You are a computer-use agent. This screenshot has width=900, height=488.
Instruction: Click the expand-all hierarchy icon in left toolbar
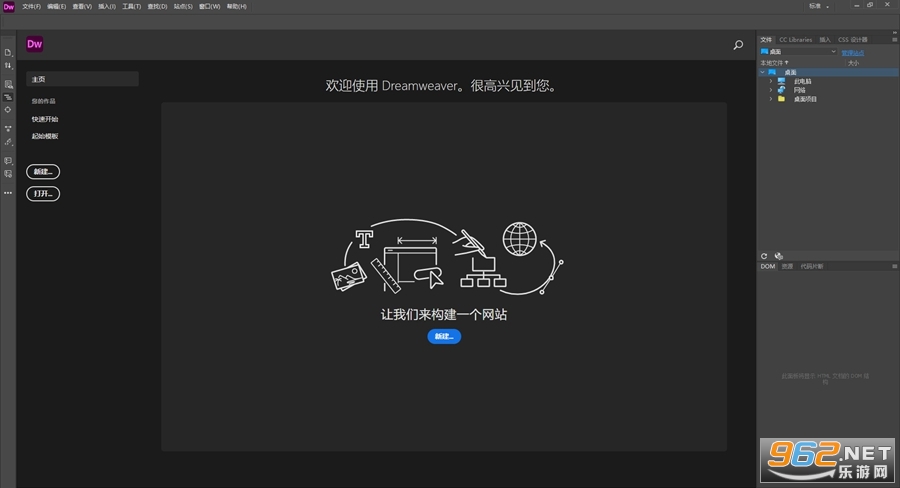[x=8, y=129]
